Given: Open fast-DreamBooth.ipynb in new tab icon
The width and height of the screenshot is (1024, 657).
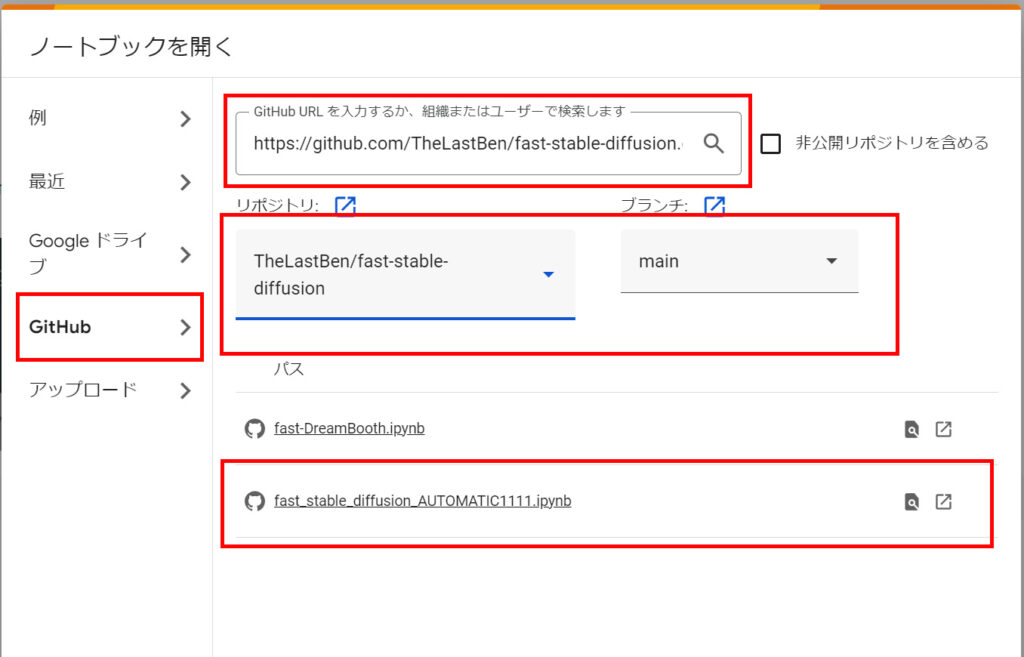Looking at the screenshot, I should (943, 430).
